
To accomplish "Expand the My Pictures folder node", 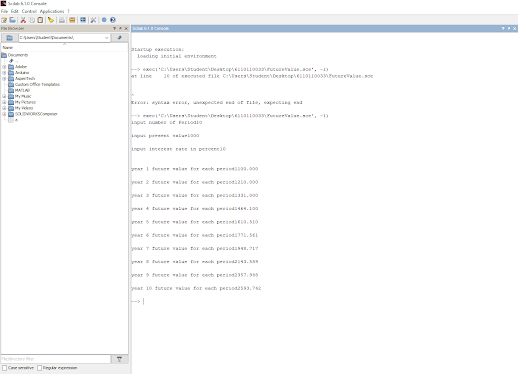I will [4, 102].
